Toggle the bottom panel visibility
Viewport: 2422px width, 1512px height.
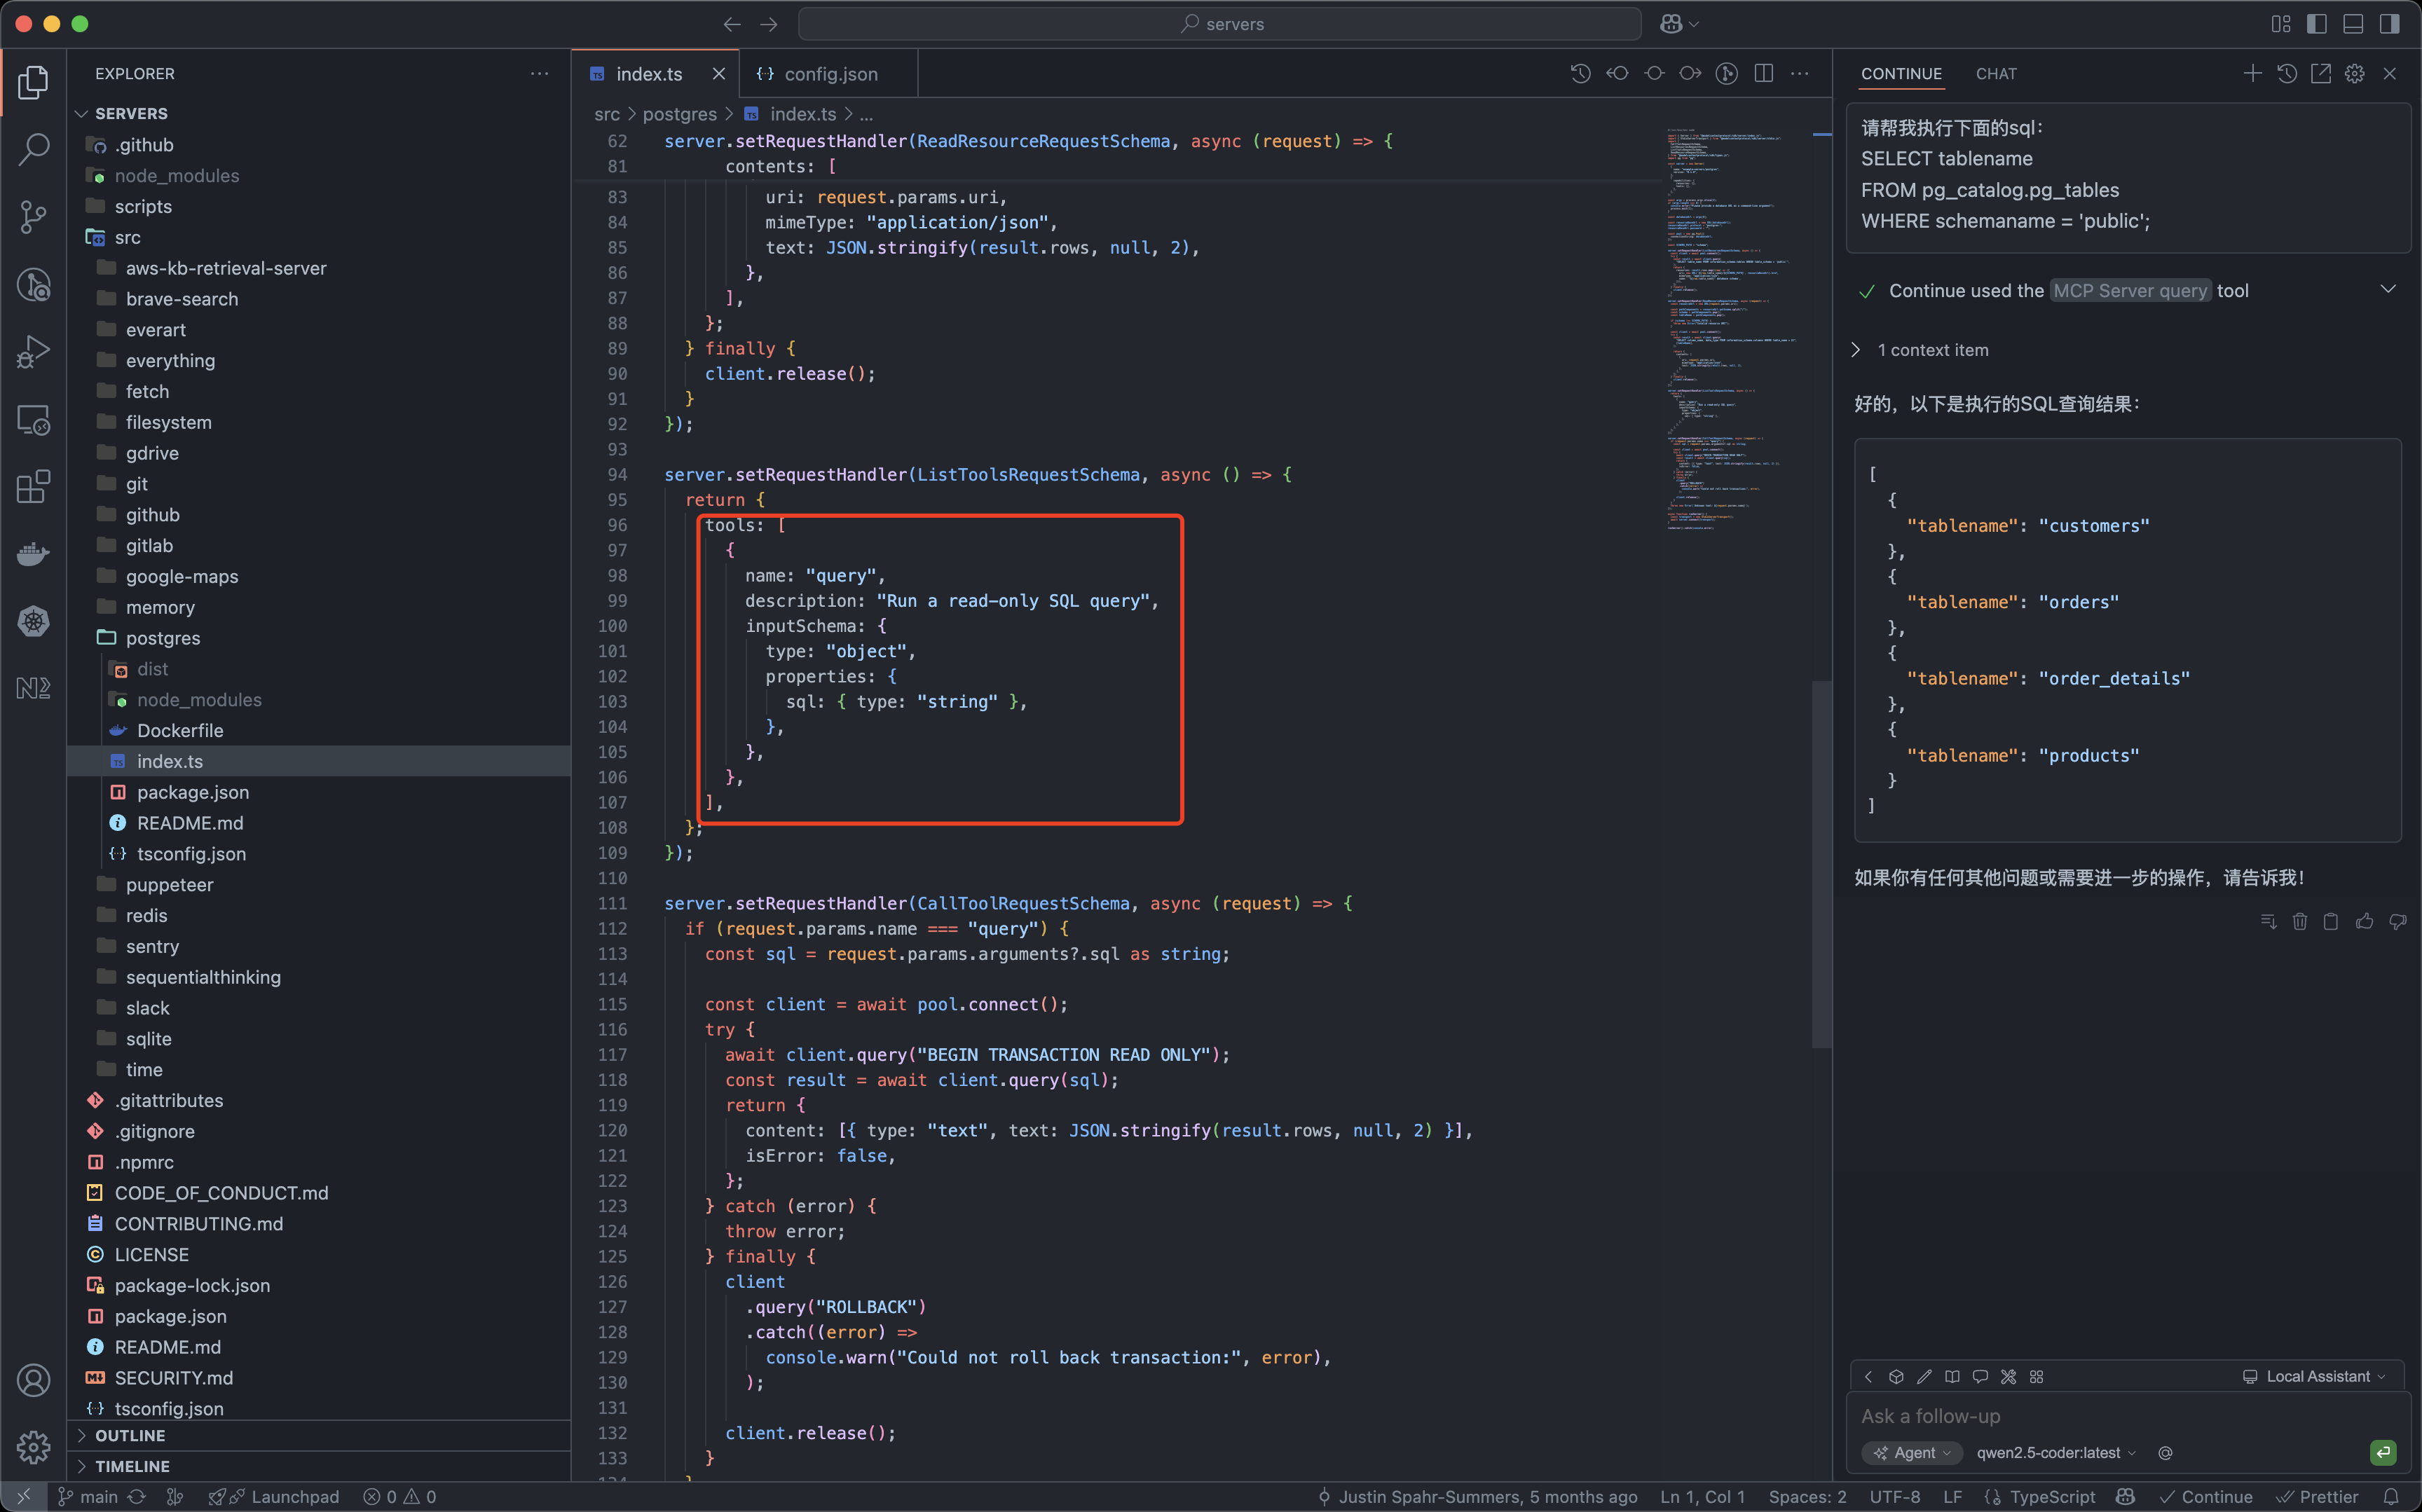point(2353,24)
